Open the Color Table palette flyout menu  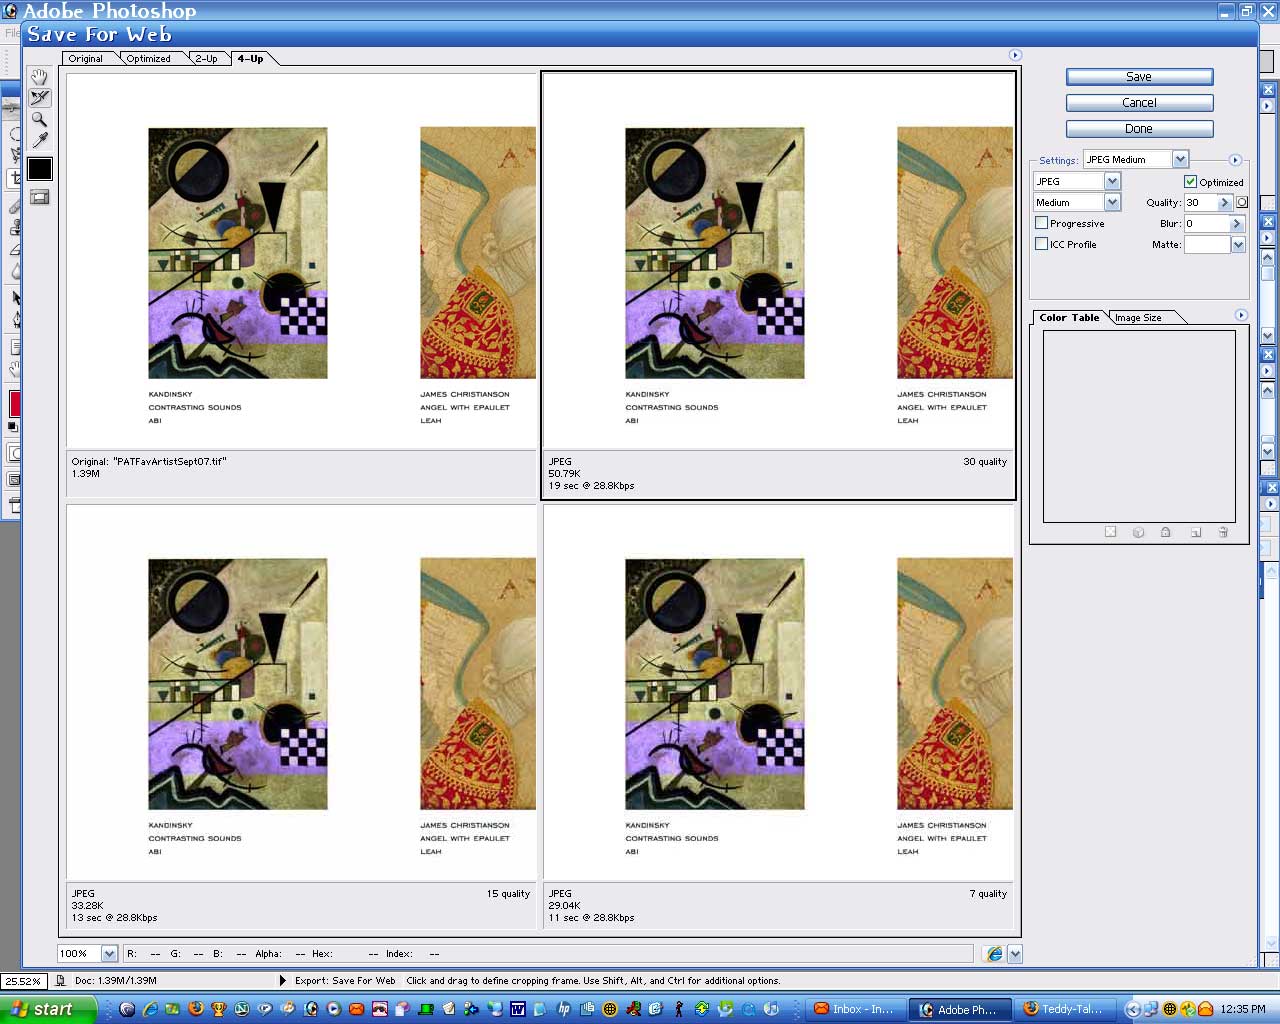1241,315
